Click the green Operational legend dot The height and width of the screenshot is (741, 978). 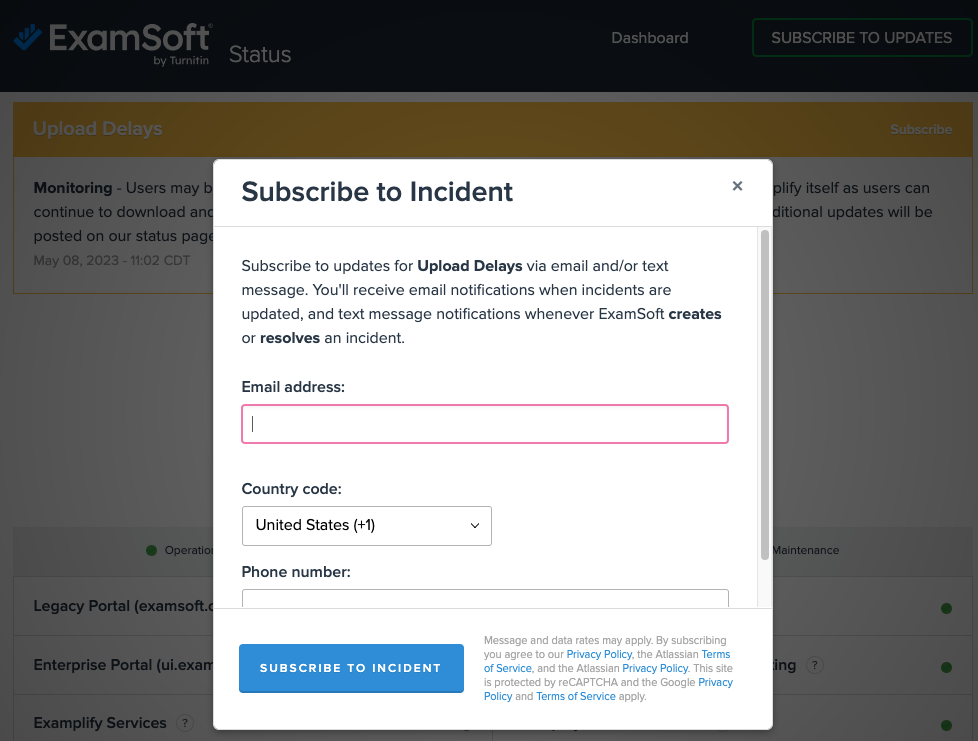(152, 550)
